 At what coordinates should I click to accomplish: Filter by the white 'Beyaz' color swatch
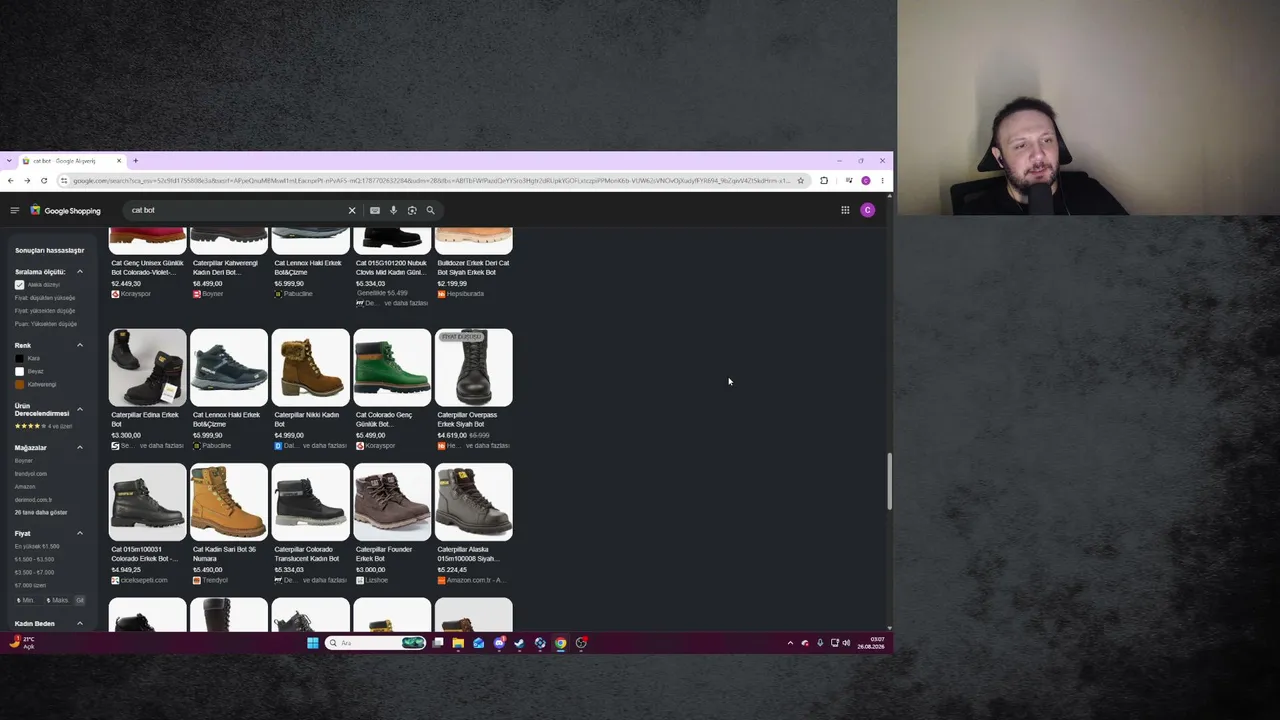pos(19,371)
